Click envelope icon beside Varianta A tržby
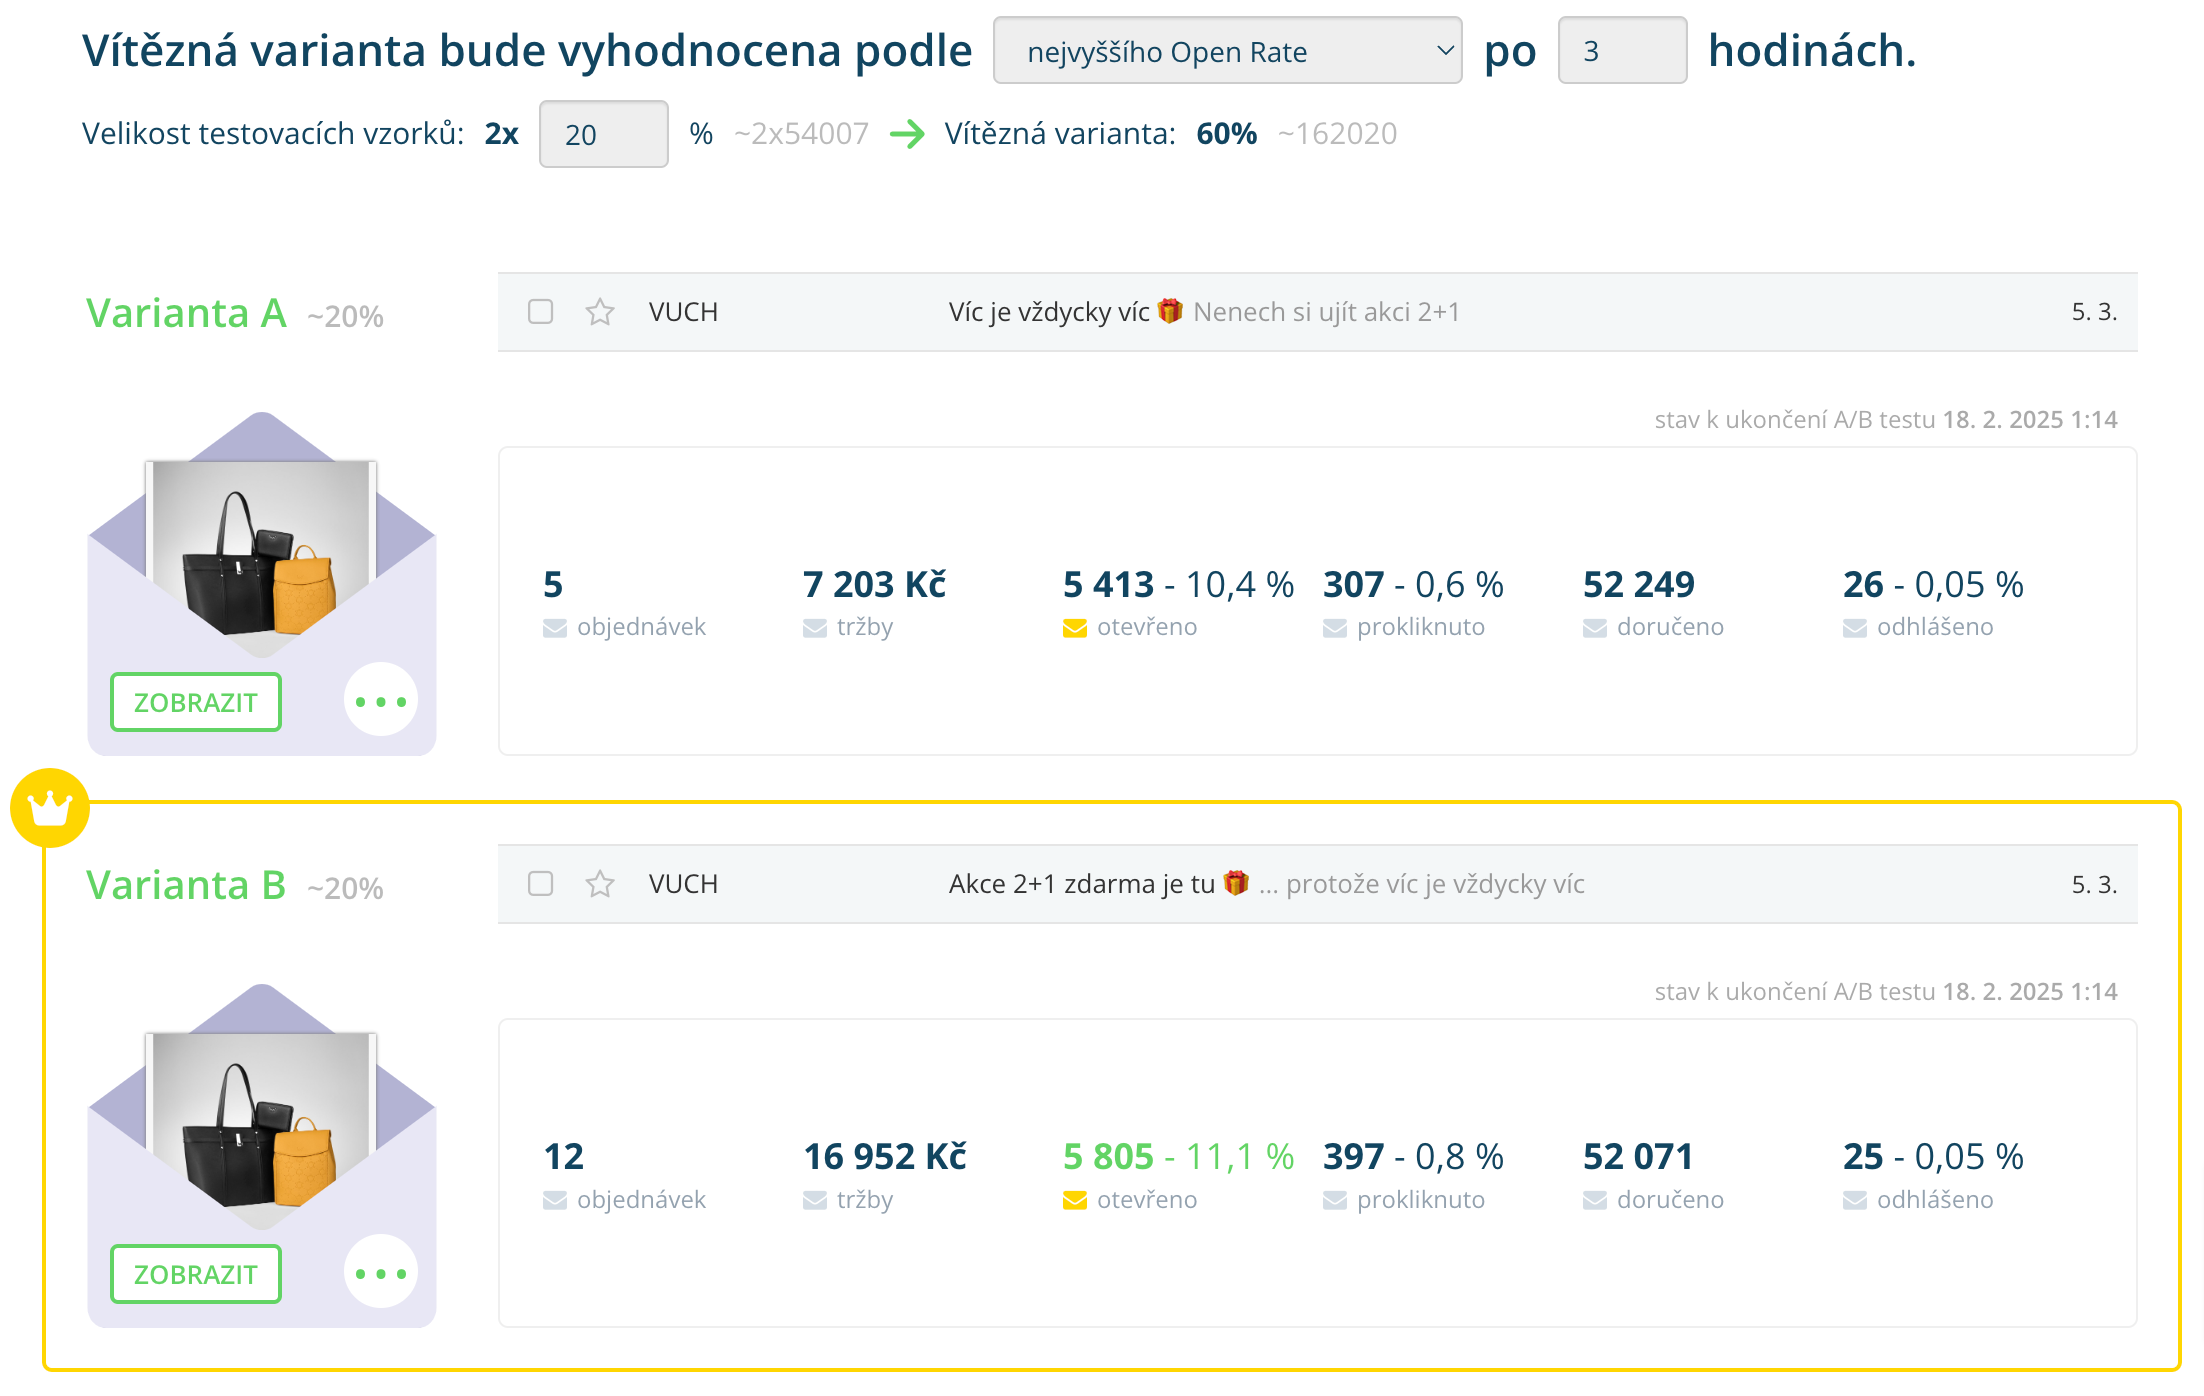 click(815, 628)
